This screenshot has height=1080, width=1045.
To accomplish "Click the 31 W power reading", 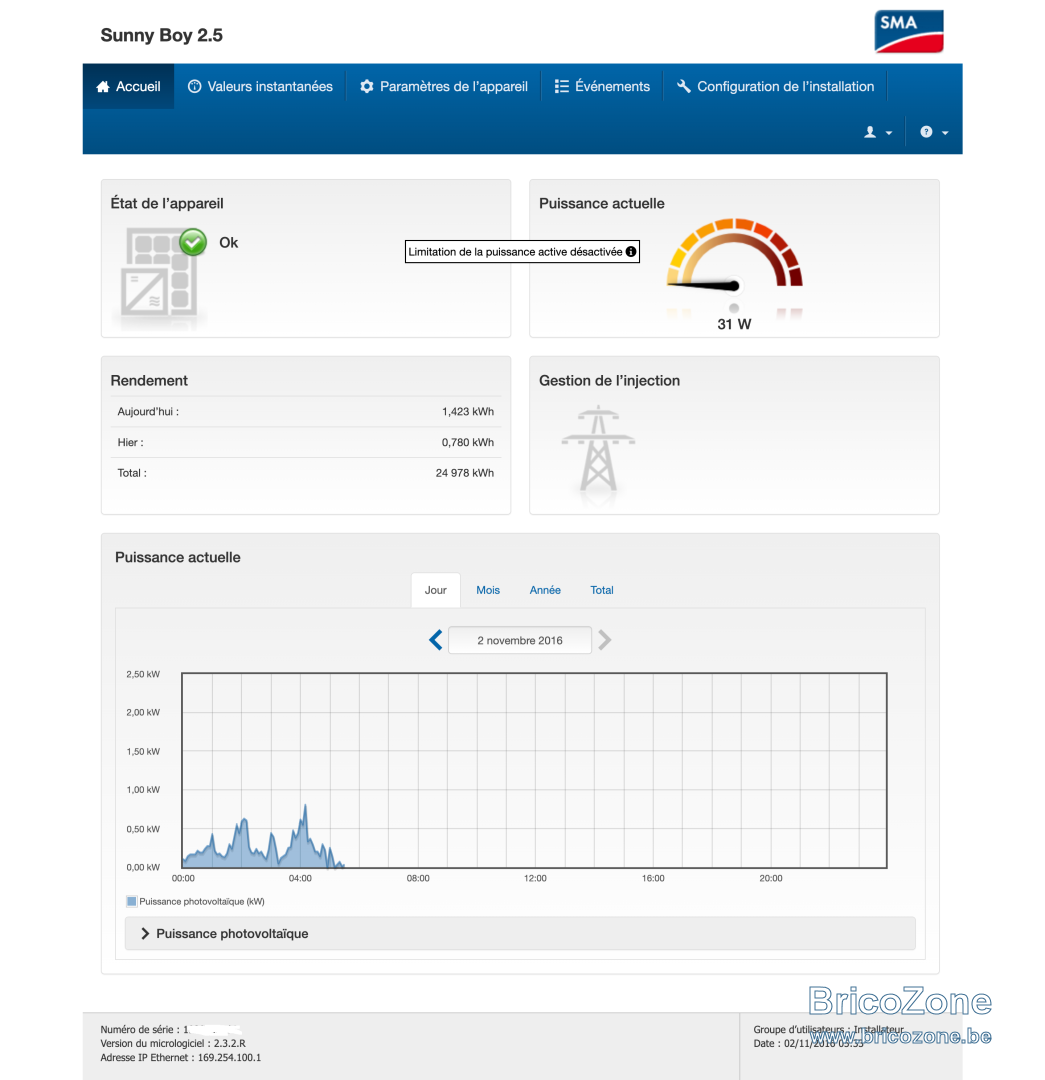I will 734,324.
